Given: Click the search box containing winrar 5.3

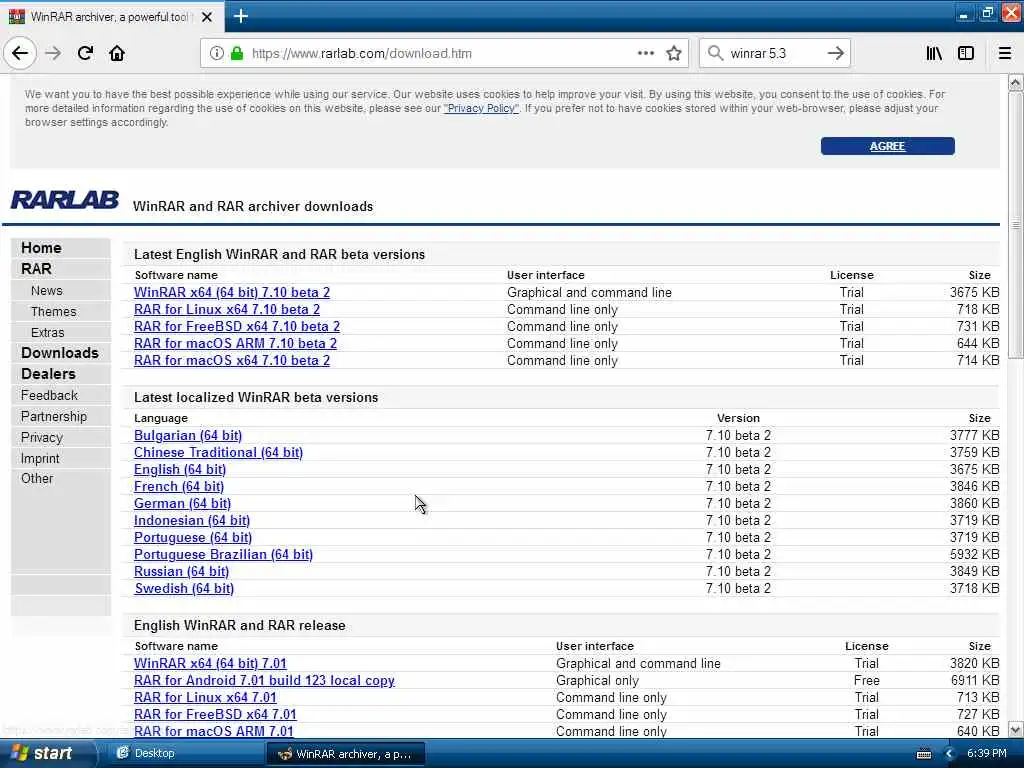Looking at the screenshot, I should click(x=774, y=53).
